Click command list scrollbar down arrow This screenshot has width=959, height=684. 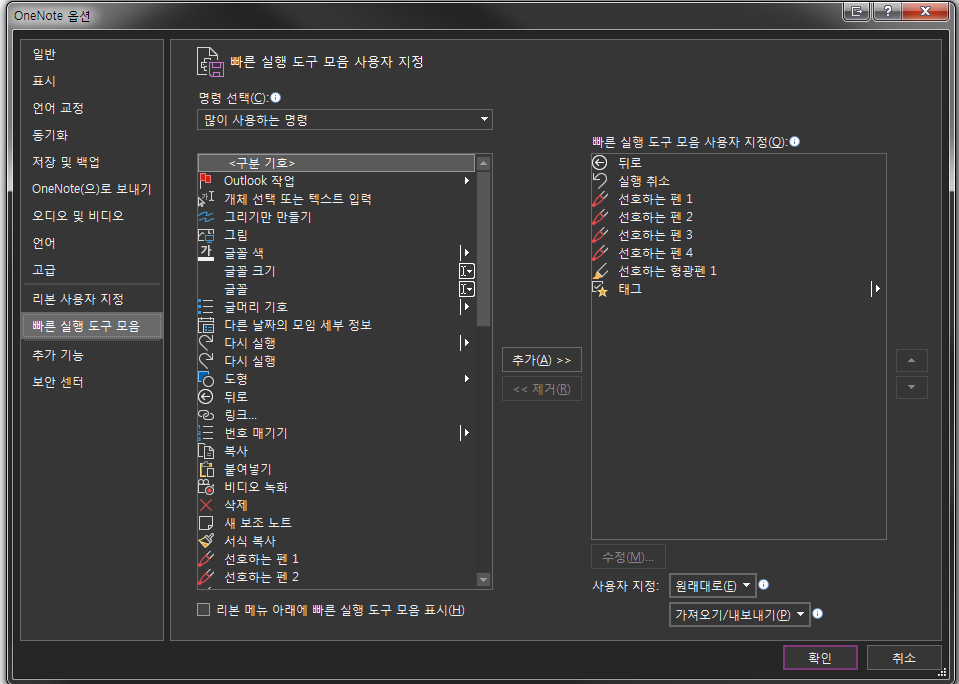tap(483, 579)
